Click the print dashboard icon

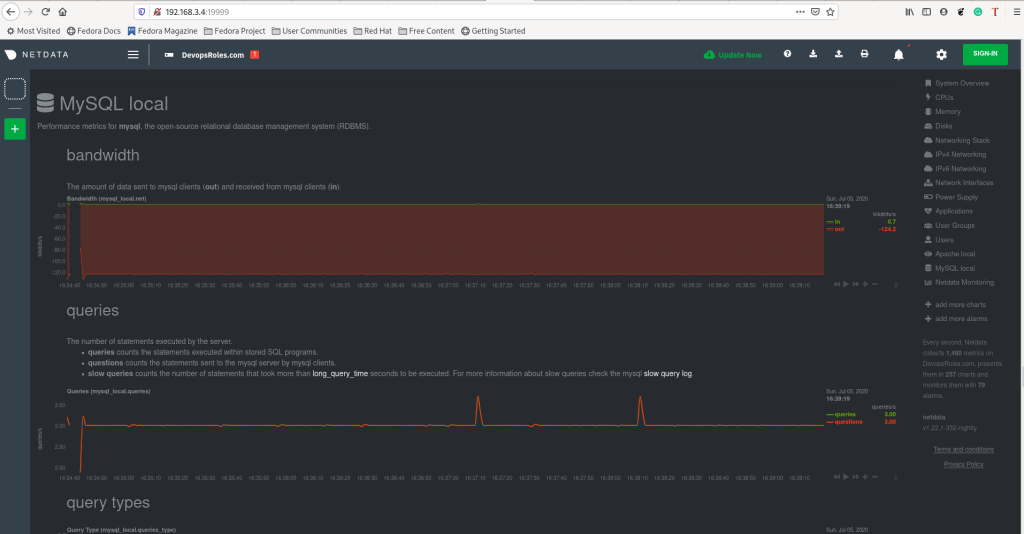tap(865, 55)
